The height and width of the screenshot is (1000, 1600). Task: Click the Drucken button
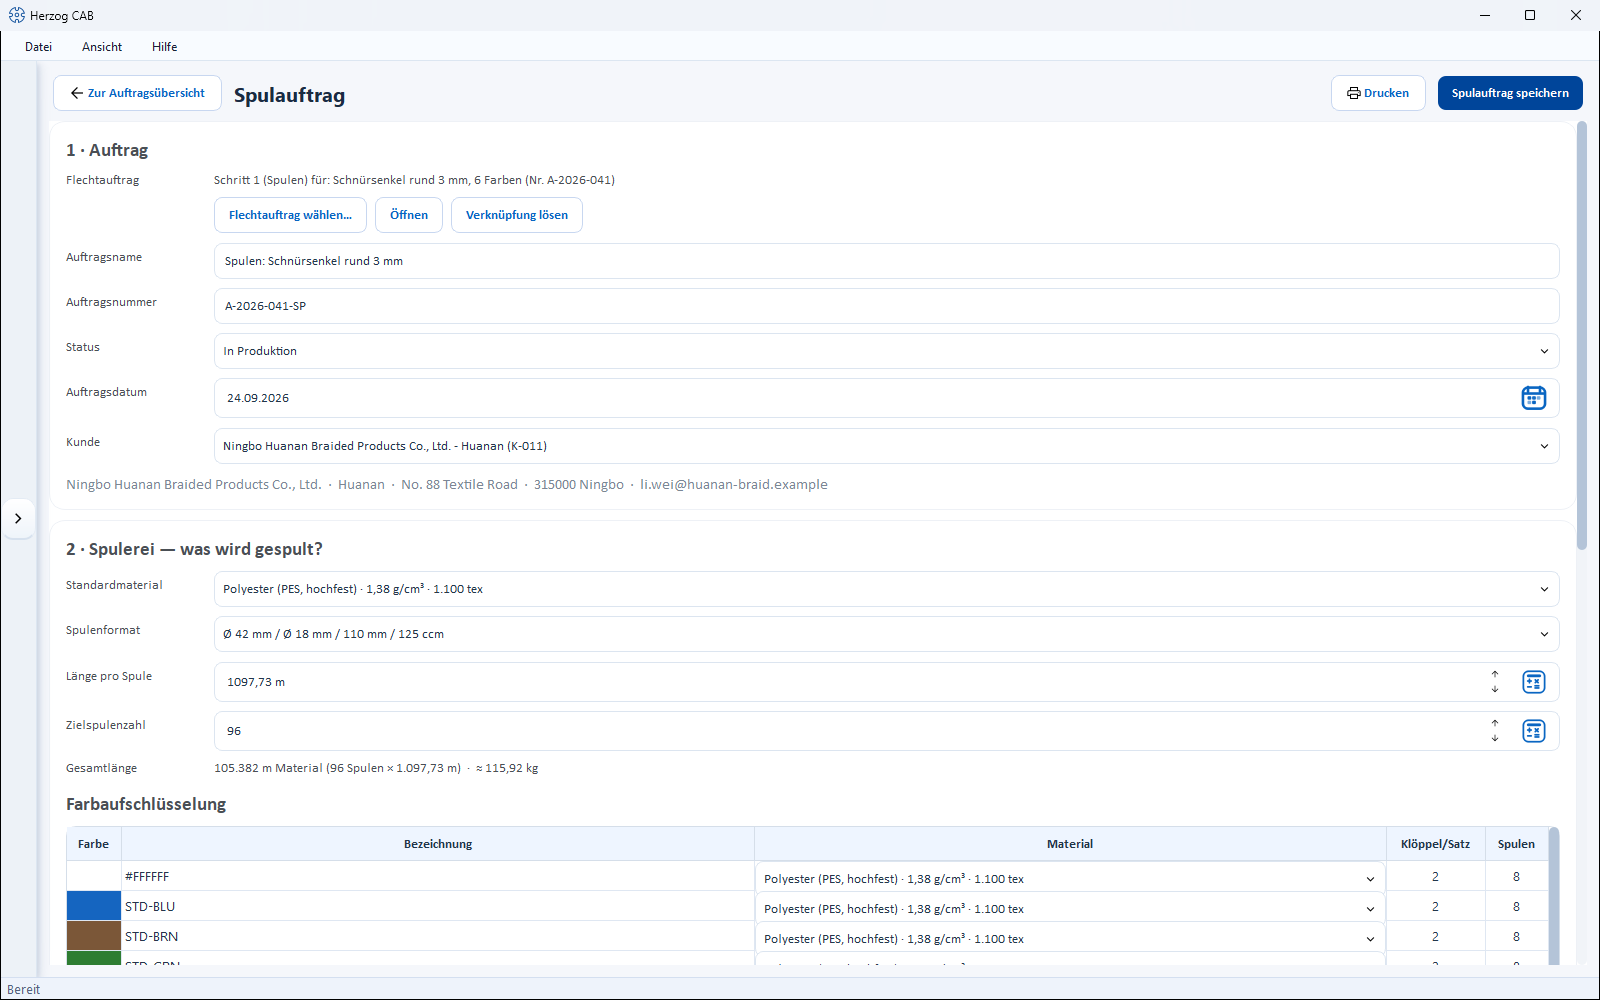[1378, 93]
